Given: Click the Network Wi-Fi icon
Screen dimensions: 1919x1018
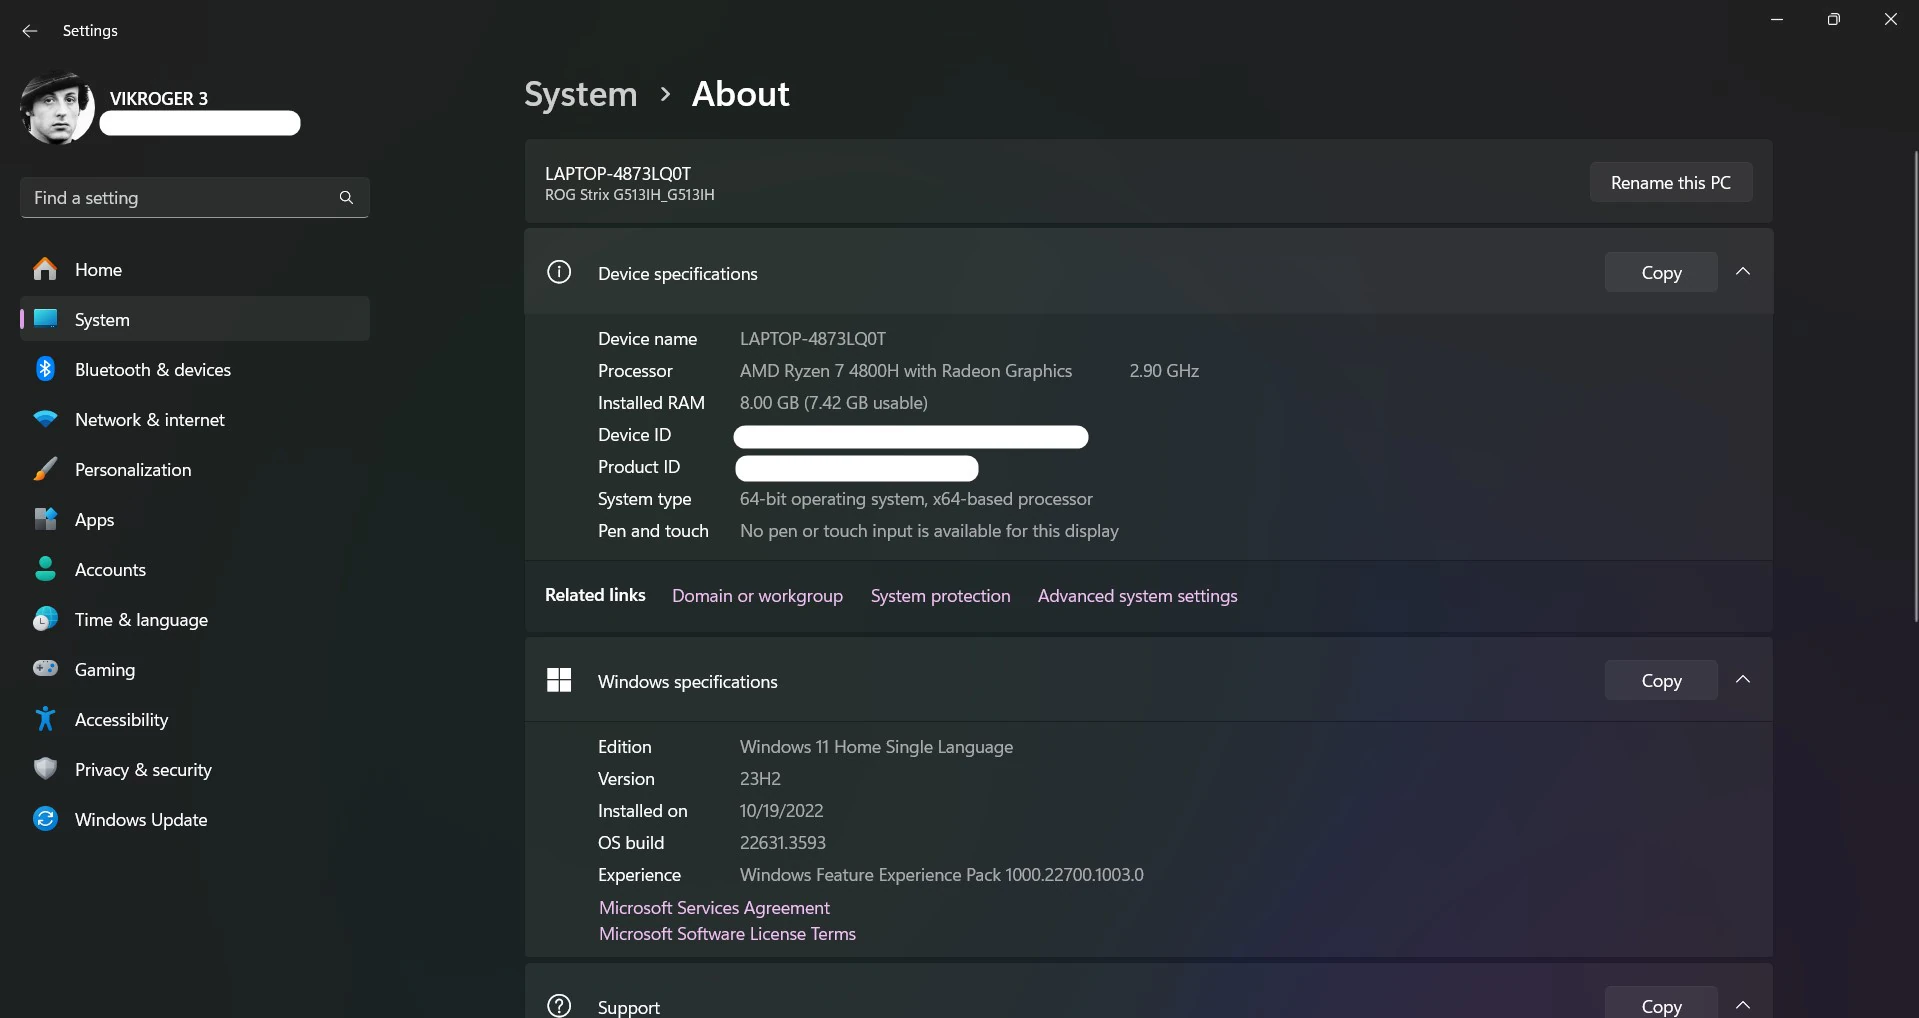Looking at the screenshot, I should click(x=45, y=419).
